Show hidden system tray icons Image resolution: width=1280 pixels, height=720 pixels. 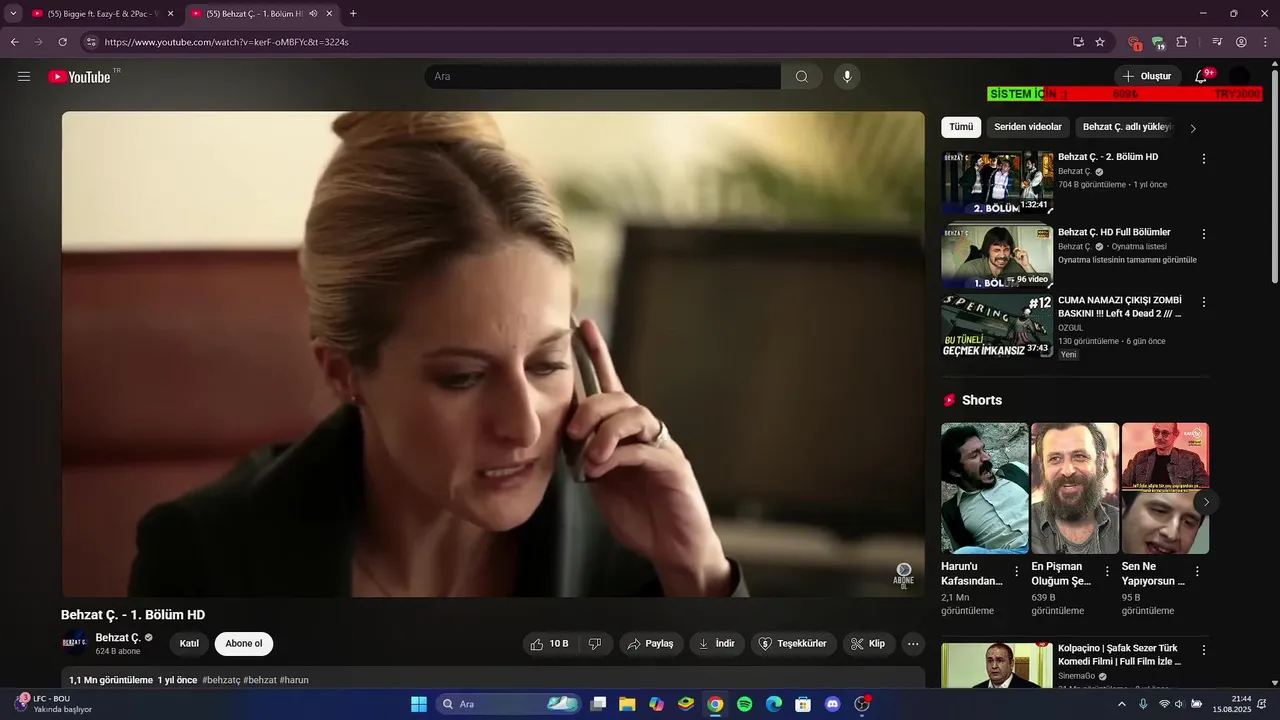click(1121, 704)
